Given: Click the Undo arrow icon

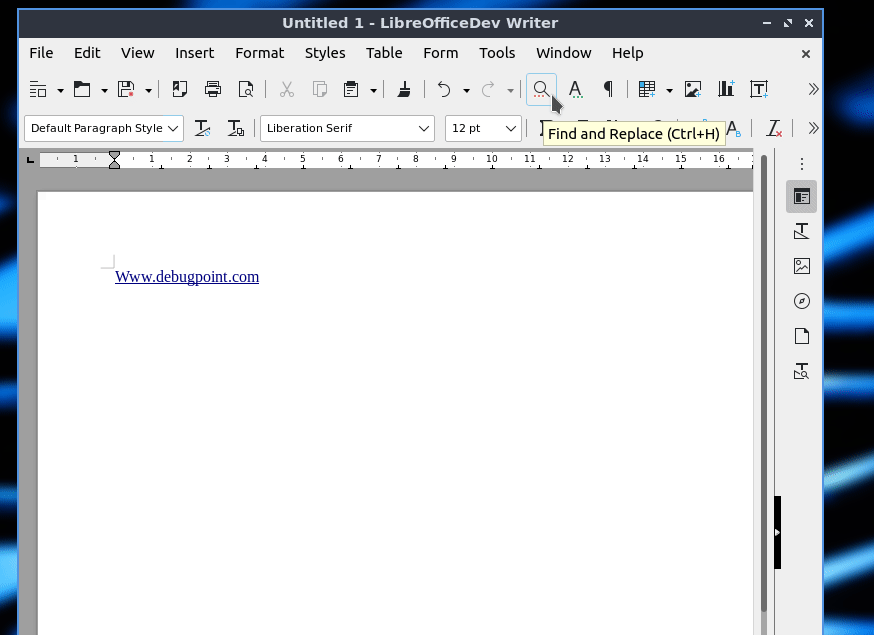Looking at the screenshot, I should click(x=444, y=89).
